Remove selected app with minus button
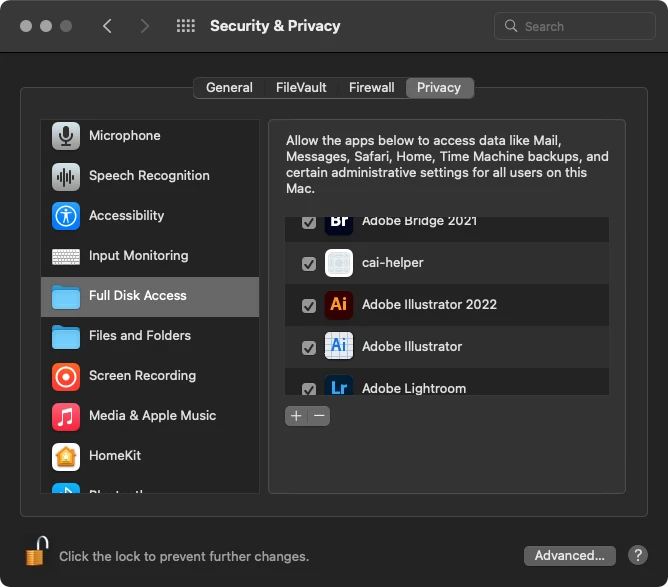 pos(319,416)
